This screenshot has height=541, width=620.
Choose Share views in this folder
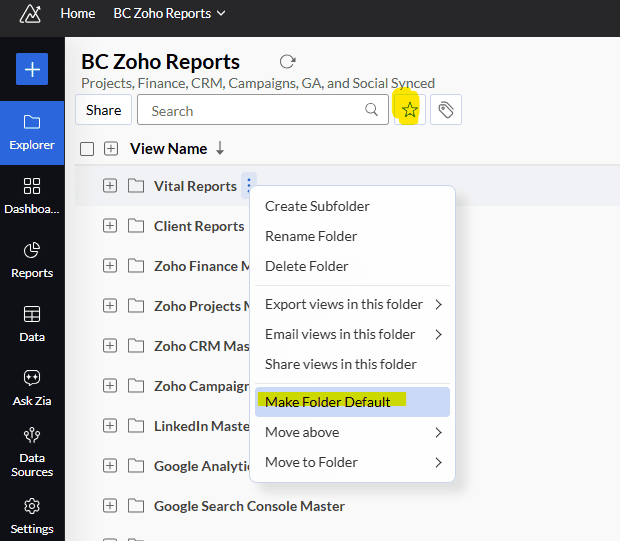click(352, 364)
